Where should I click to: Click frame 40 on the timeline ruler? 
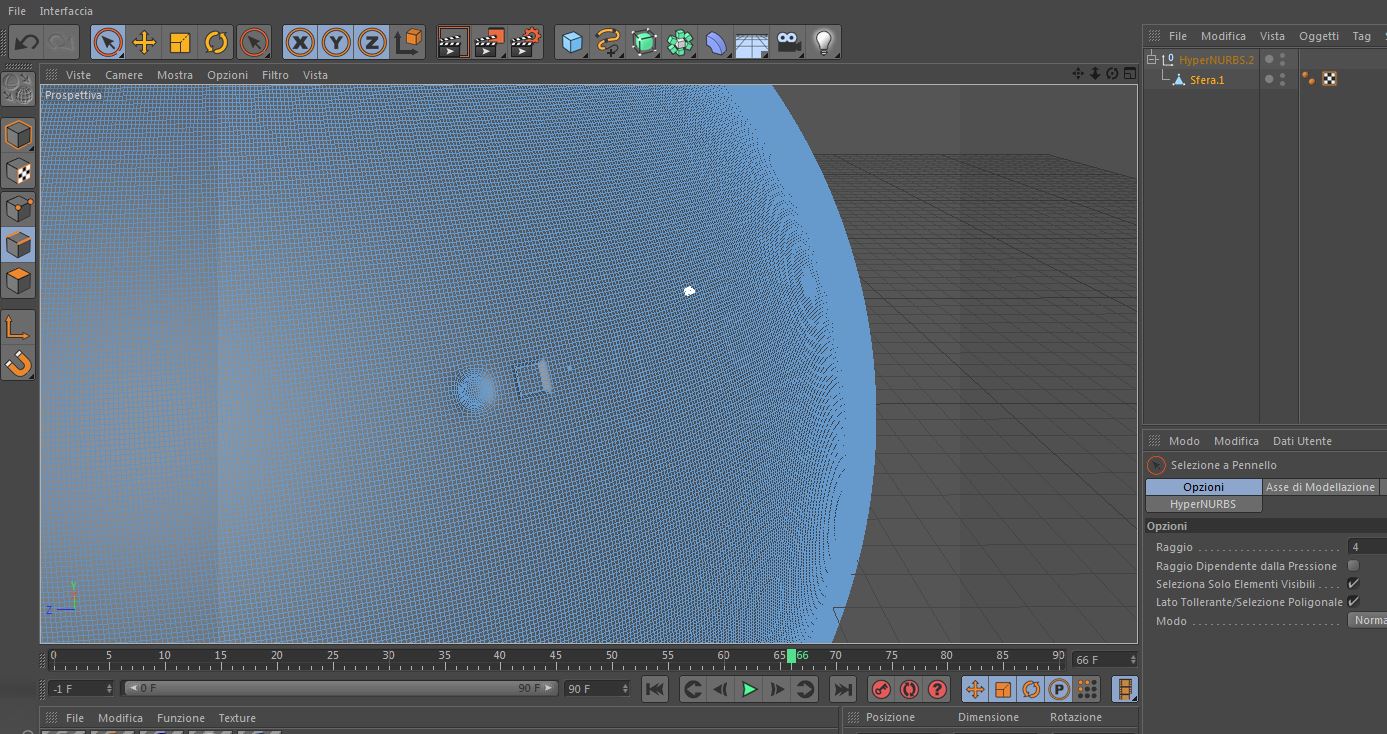pyautogui.click(x=499, y=659)
